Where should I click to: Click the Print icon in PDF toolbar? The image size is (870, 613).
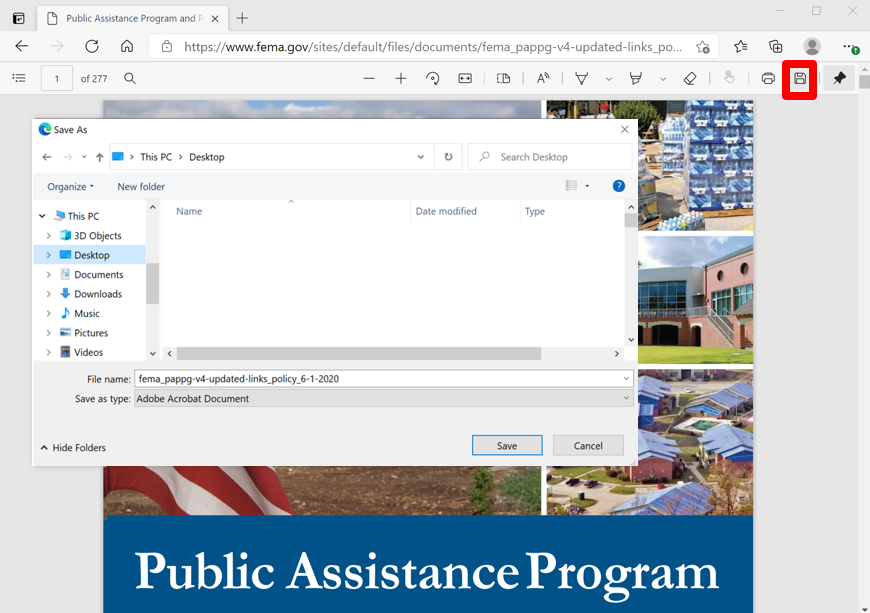[768, 78]
